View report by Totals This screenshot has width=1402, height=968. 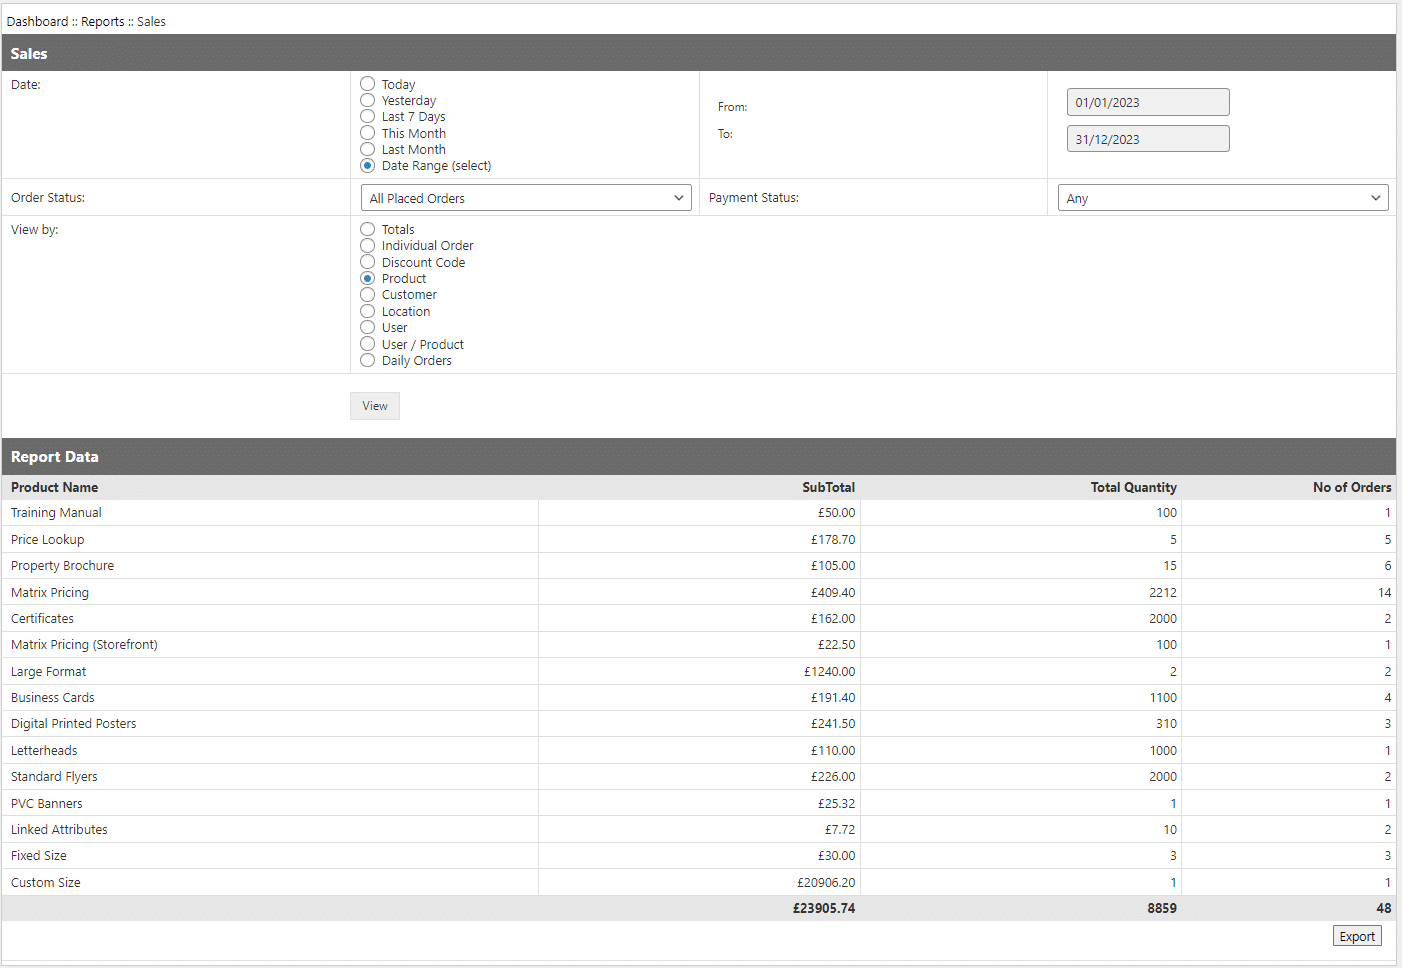tap(368, 229)
